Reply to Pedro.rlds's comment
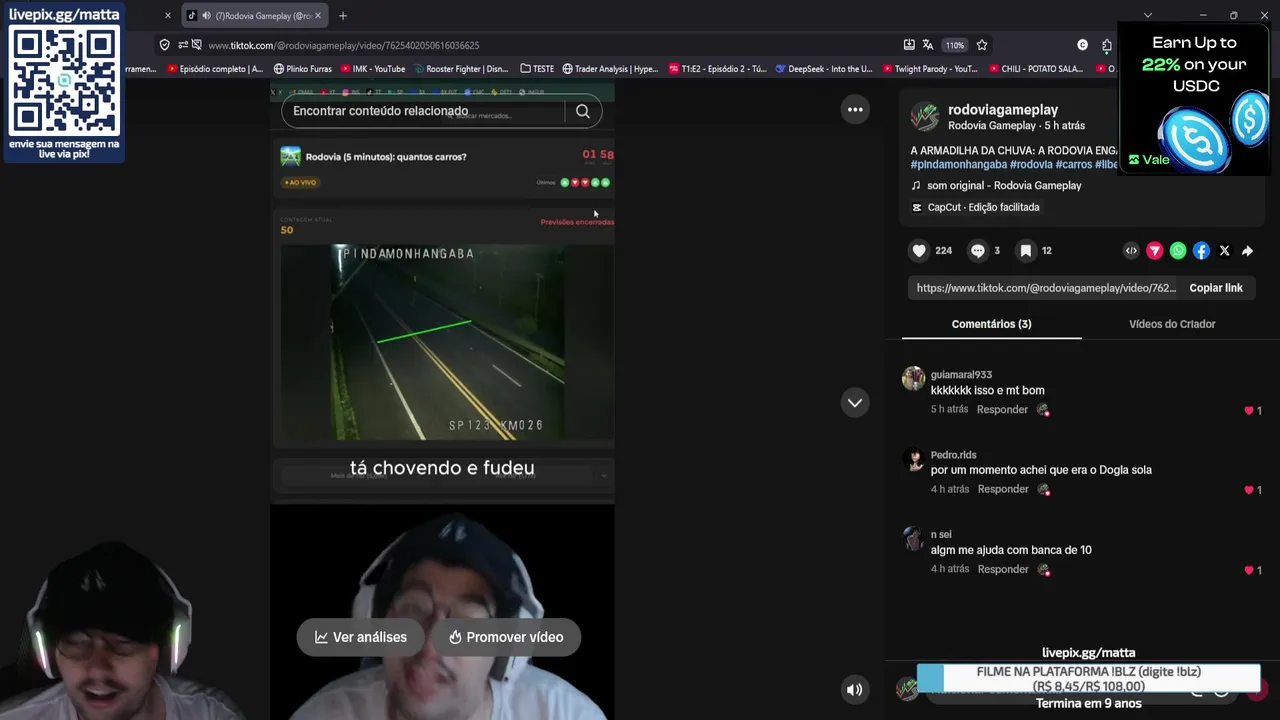The width and height of the screenshot is (1280, 720). (x=1002, y=489)
